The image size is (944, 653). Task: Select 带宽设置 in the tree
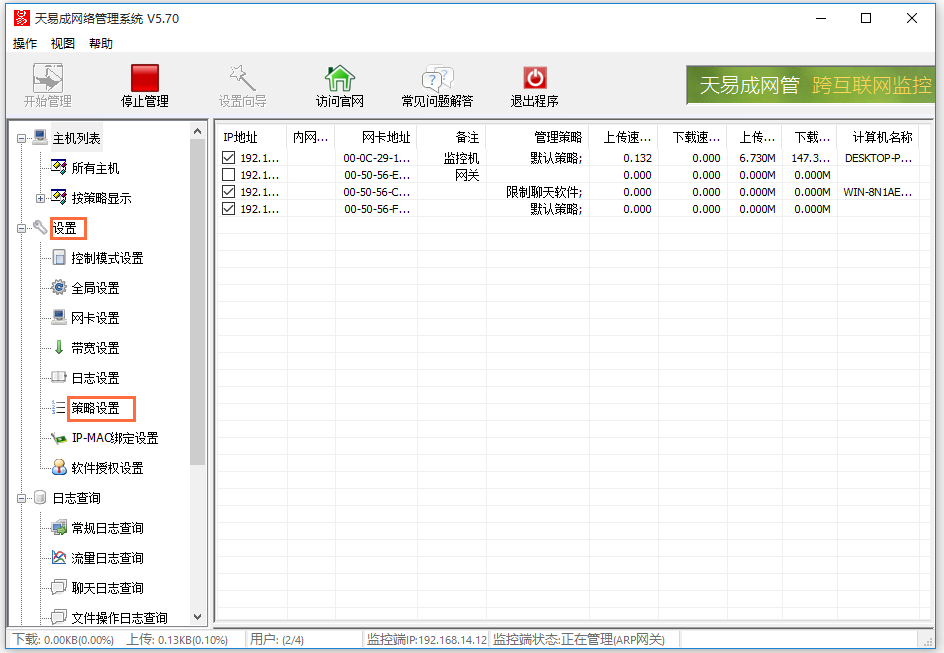(95, 348)
